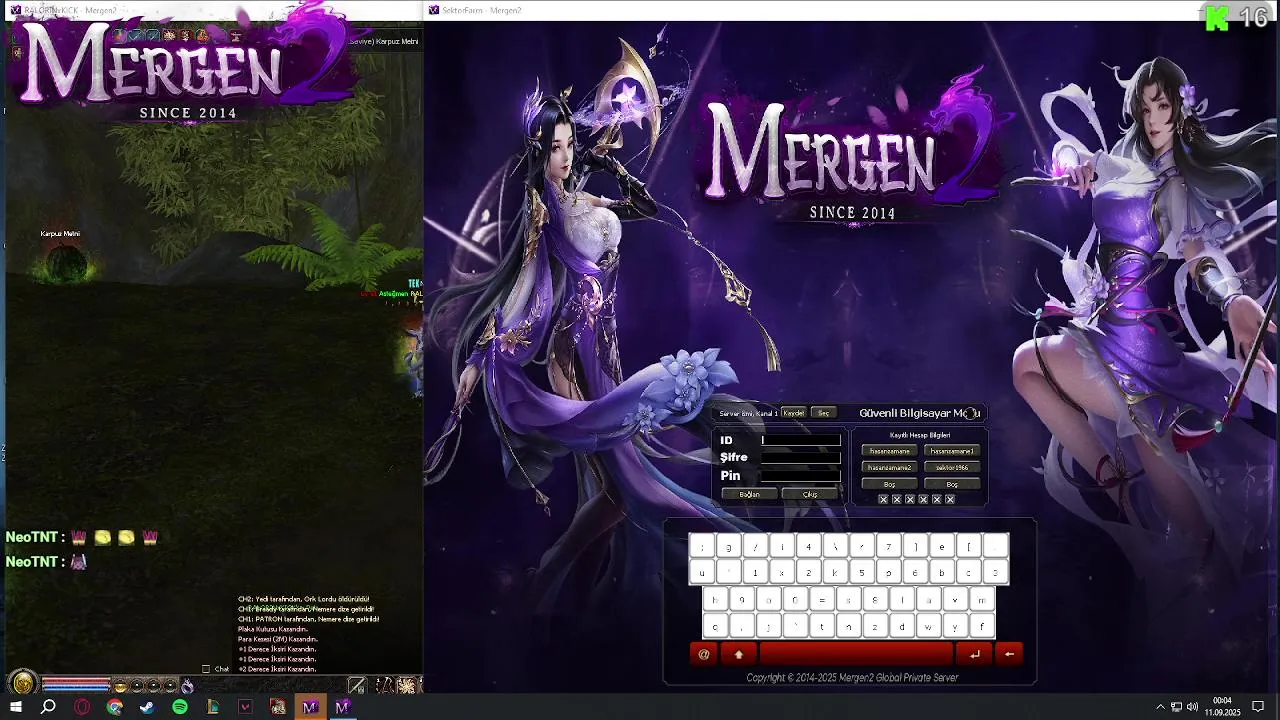
Task: Click the 'g' key on virtual keyboard
Action: (729, 546)
